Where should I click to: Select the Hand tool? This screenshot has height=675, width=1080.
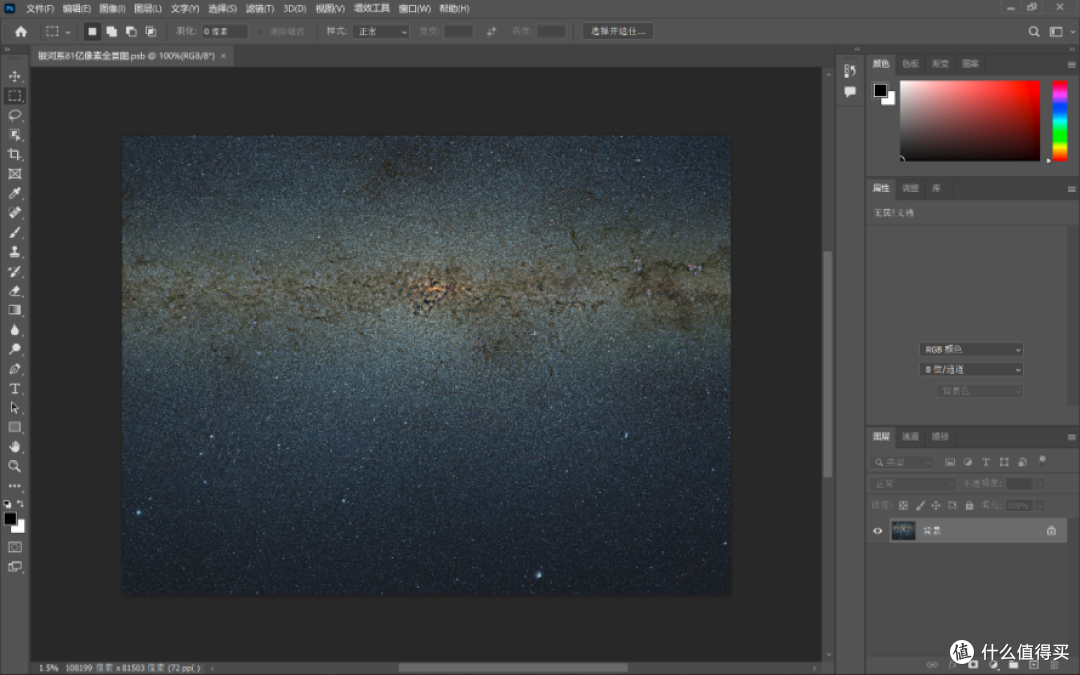pos(14,447)
